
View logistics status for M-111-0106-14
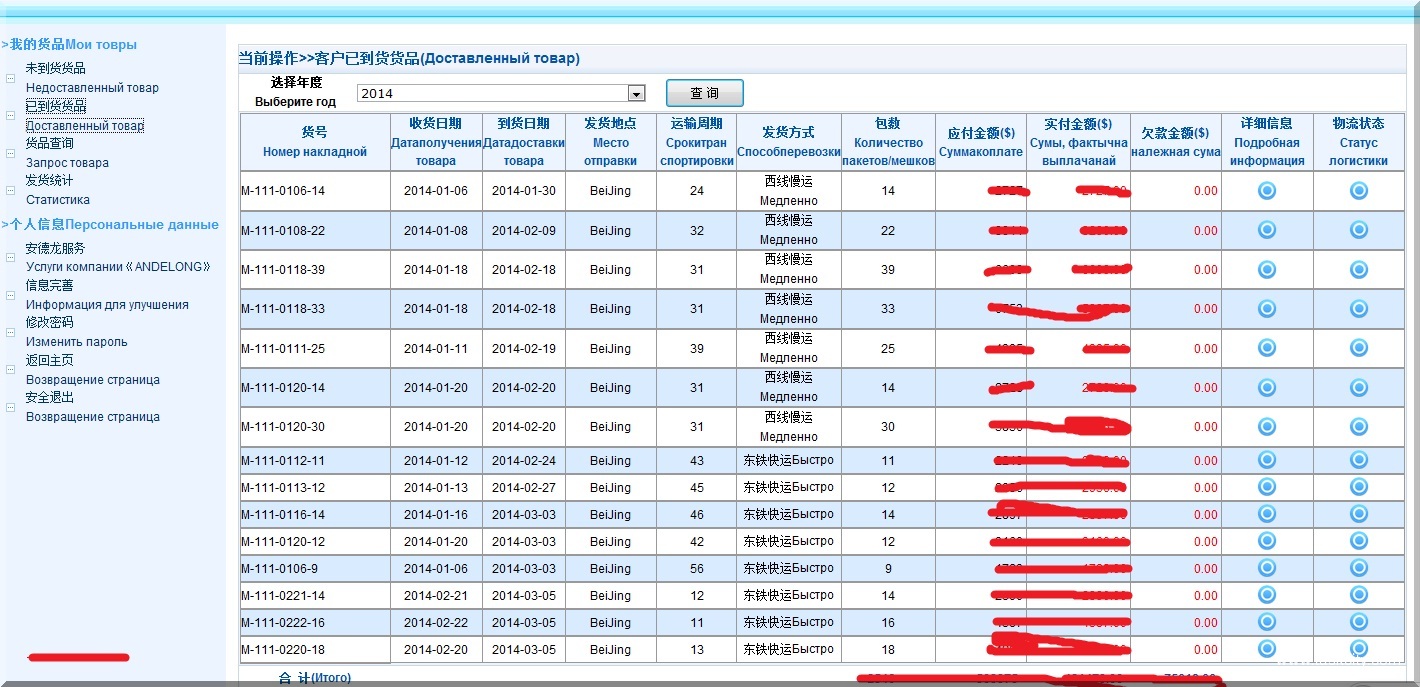click(1358, 191)
